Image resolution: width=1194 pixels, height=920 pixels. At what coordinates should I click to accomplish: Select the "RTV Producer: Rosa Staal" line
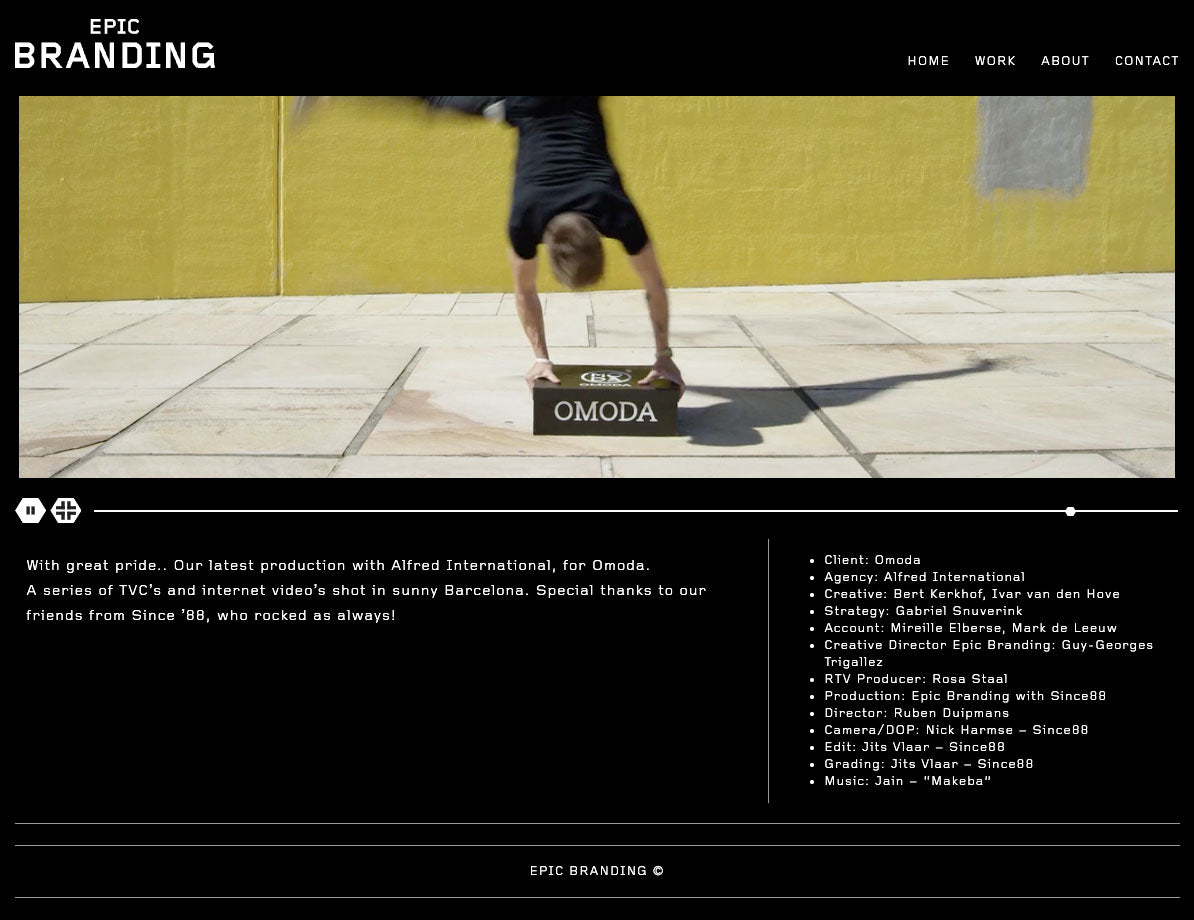(915, 679)
